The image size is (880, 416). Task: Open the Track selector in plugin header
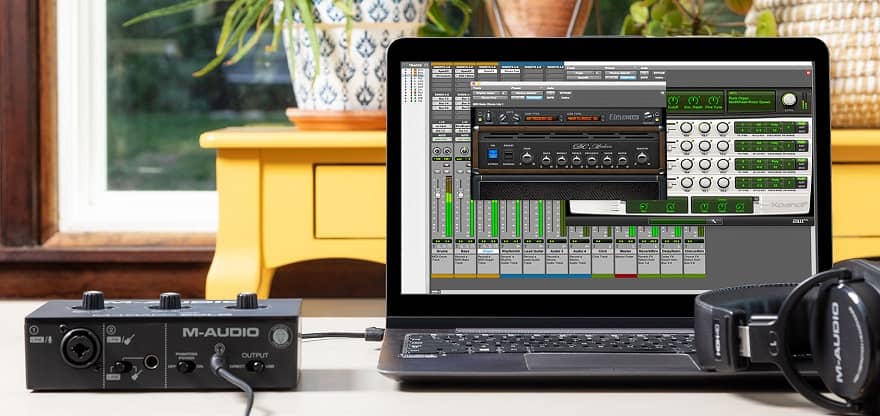(x=489, y=95)
